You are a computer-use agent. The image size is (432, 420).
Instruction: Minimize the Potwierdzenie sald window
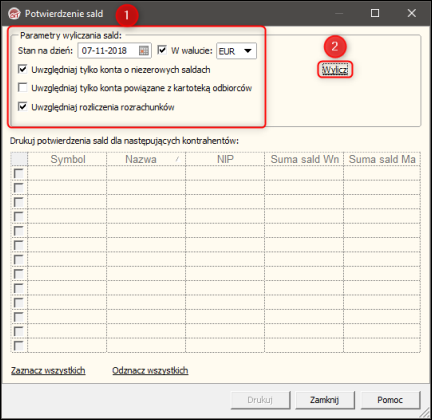click(339, 13)
